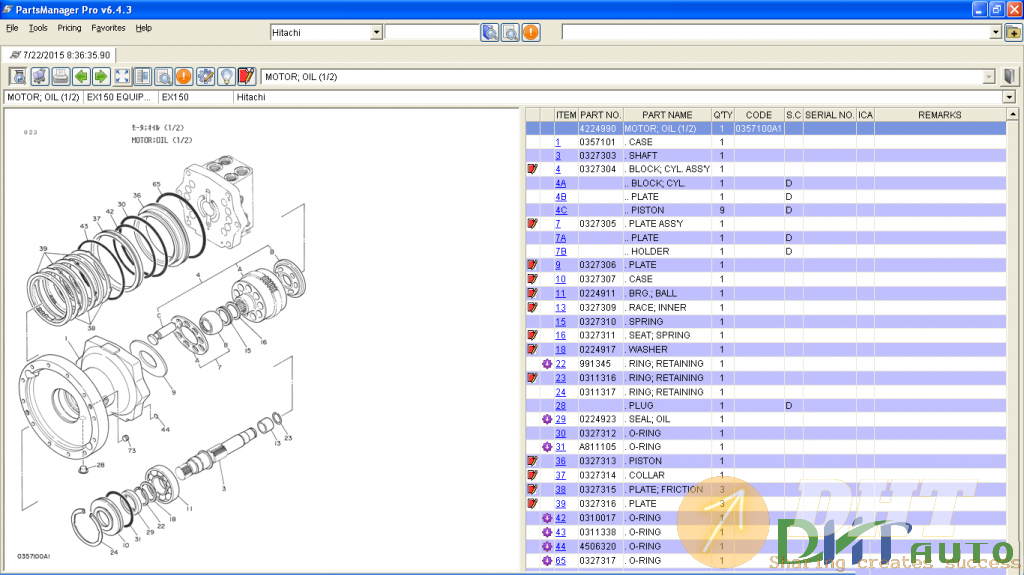Expand the MOTOR; OIL (1/2) page dropdown
1024x575 pixels.
coord(989,76)
